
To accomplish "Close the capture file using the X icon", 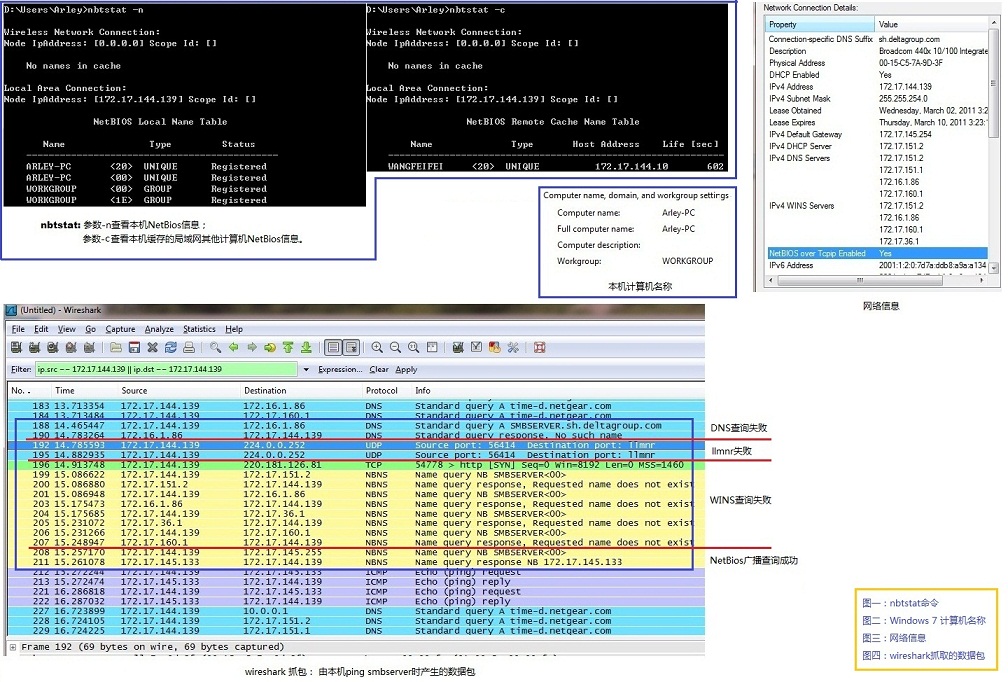I will [x=152, y=348].
